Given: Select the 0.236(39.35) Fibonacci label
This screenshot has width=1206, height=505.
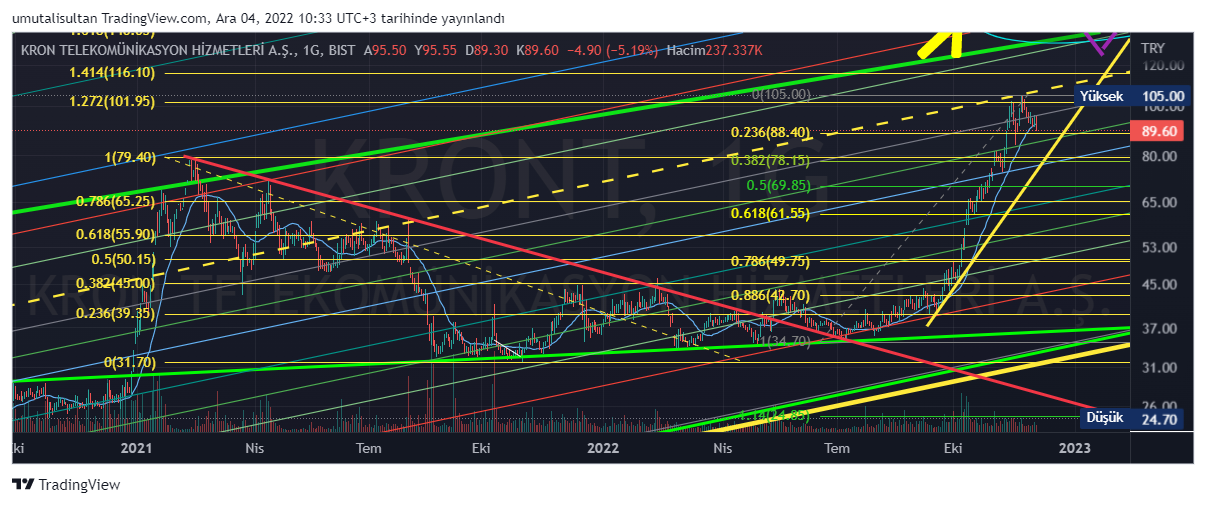Looking at the screenshot, I should pos(116,313).
